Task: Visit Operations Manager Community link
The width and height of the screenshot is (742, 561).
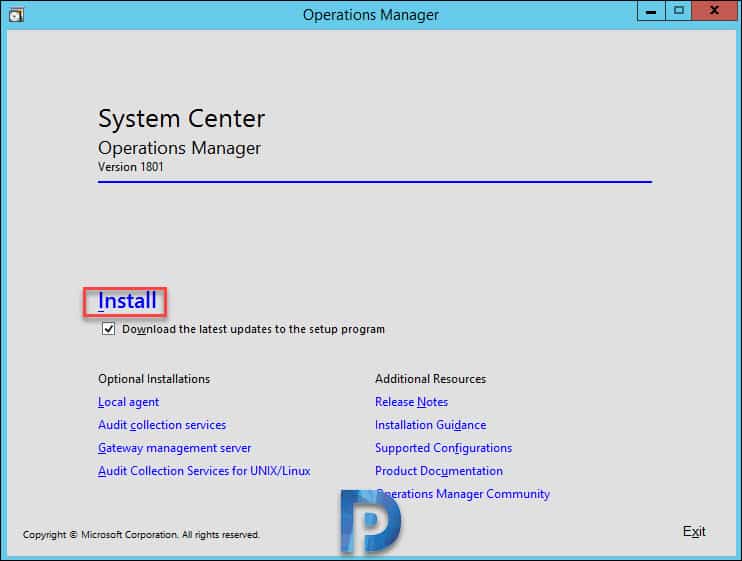Action: pyautogui.click(x=462, y=494)
